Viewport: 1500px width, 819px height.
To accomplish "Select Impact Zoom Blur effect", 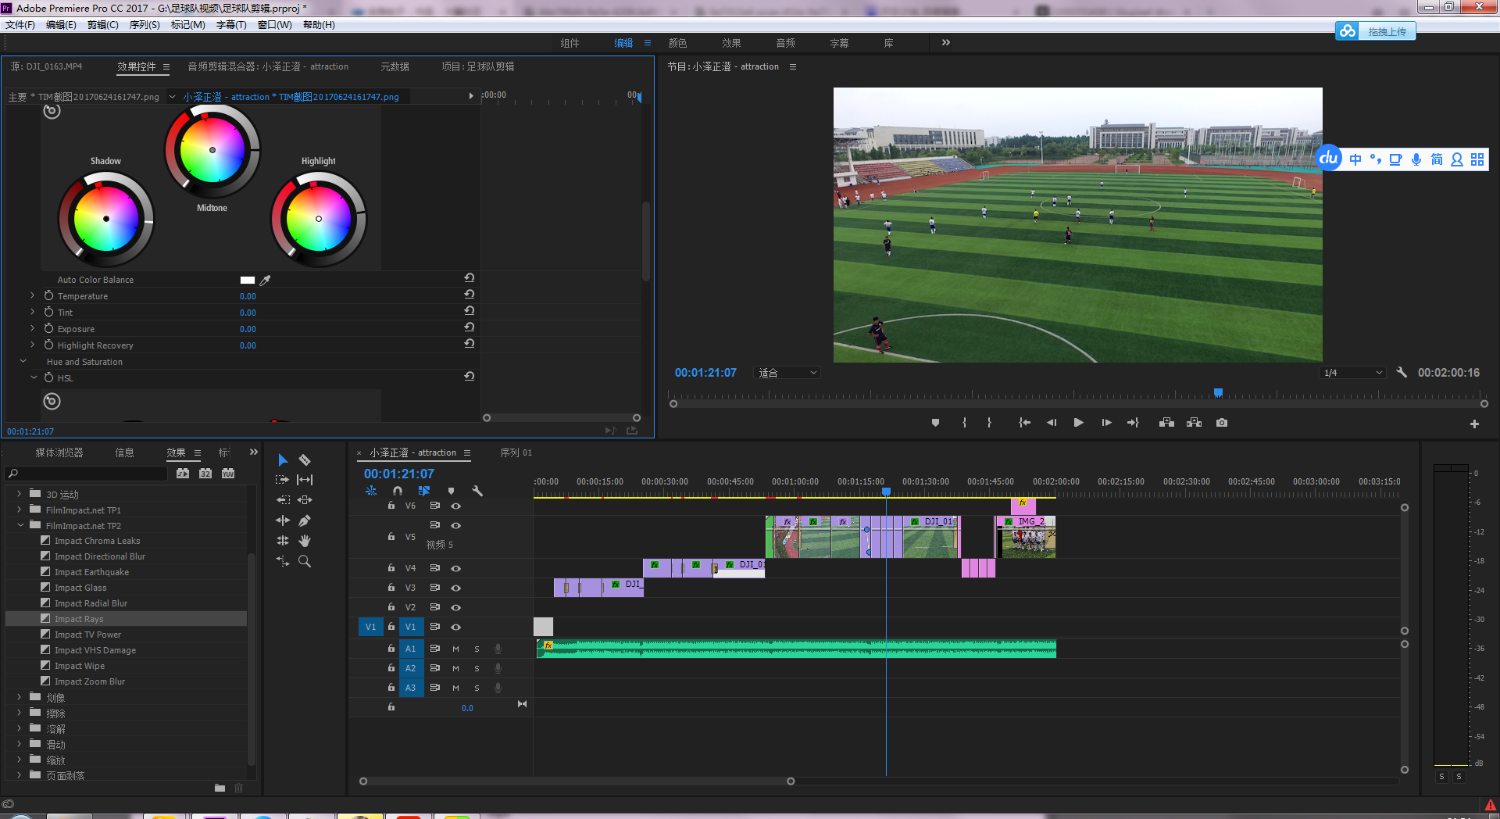I will coord(90,682).
